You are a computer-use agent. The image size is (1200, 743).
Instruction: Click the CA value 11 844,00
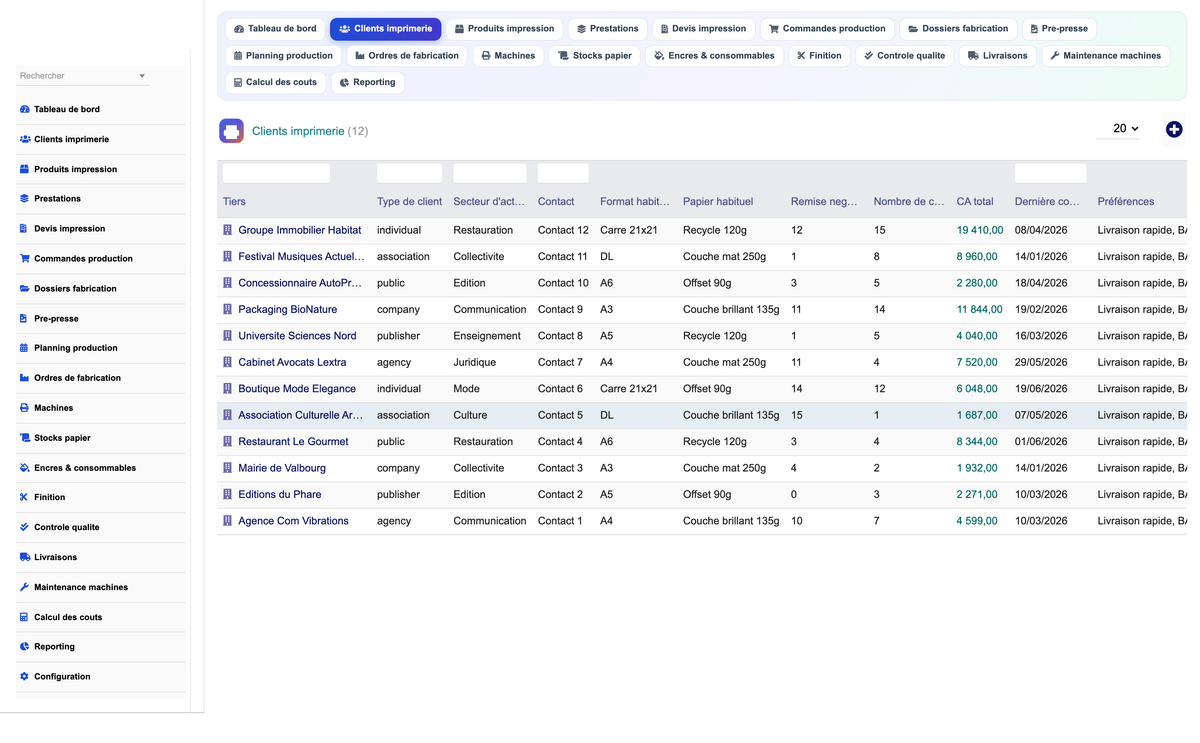click(979, 310)
